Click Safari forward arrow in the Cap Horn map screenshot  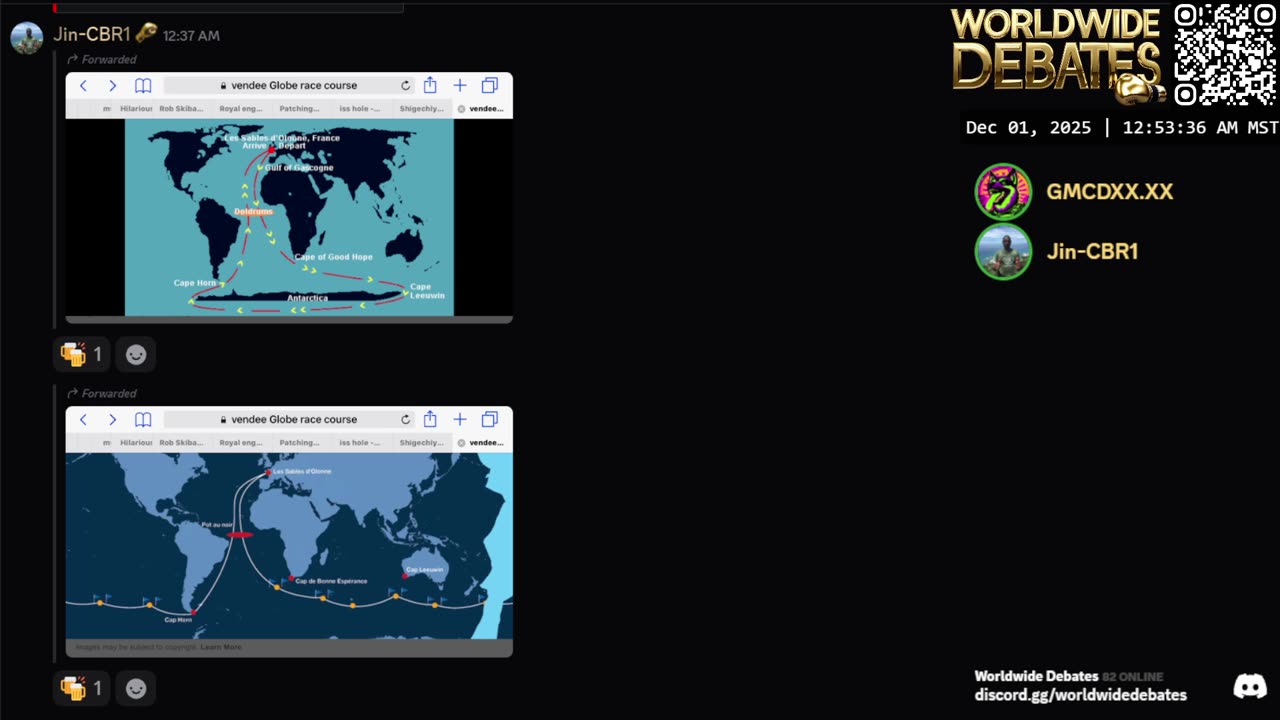click(112, 420)
